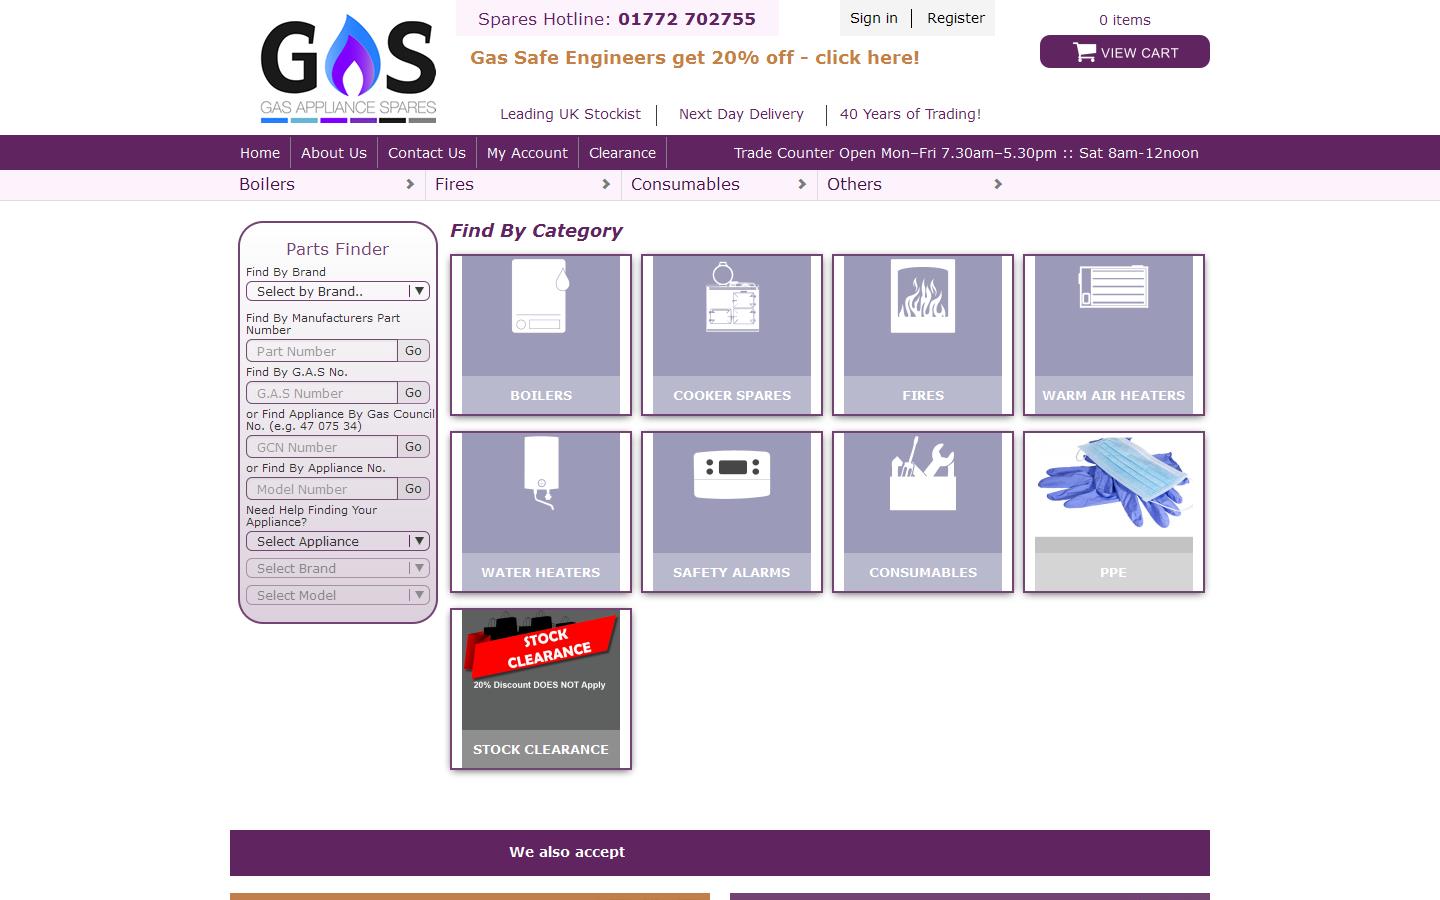This screenshot has width=1440, height=900.
Task: Click the Gas Safe Engineers 20% off link
Action: click(x=694, y=58)
